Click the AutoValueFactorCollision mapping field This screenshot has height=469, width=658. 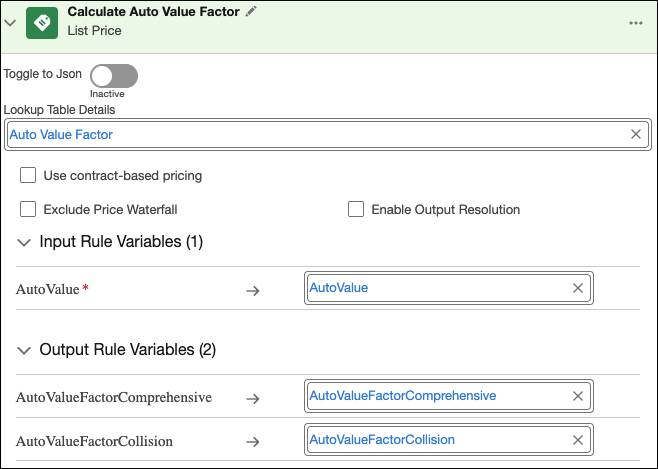[449, 440]
